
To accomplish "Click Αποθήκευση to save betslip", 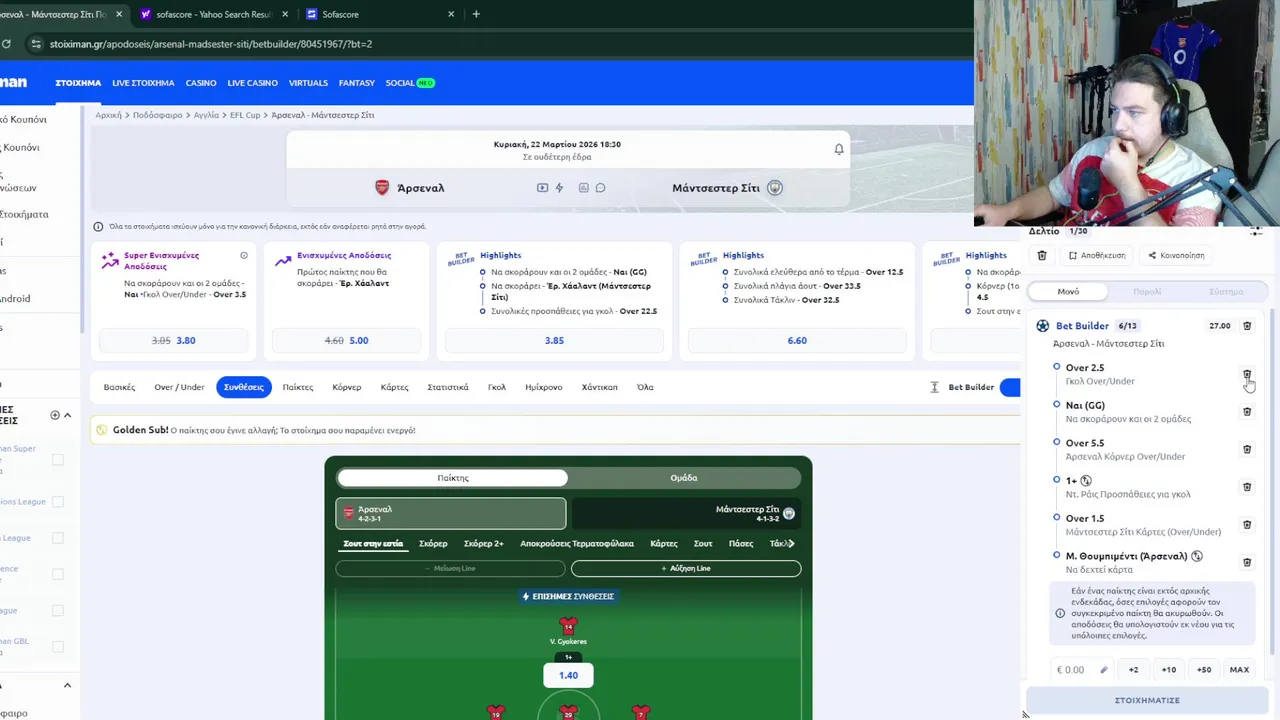I will 1097,255.
